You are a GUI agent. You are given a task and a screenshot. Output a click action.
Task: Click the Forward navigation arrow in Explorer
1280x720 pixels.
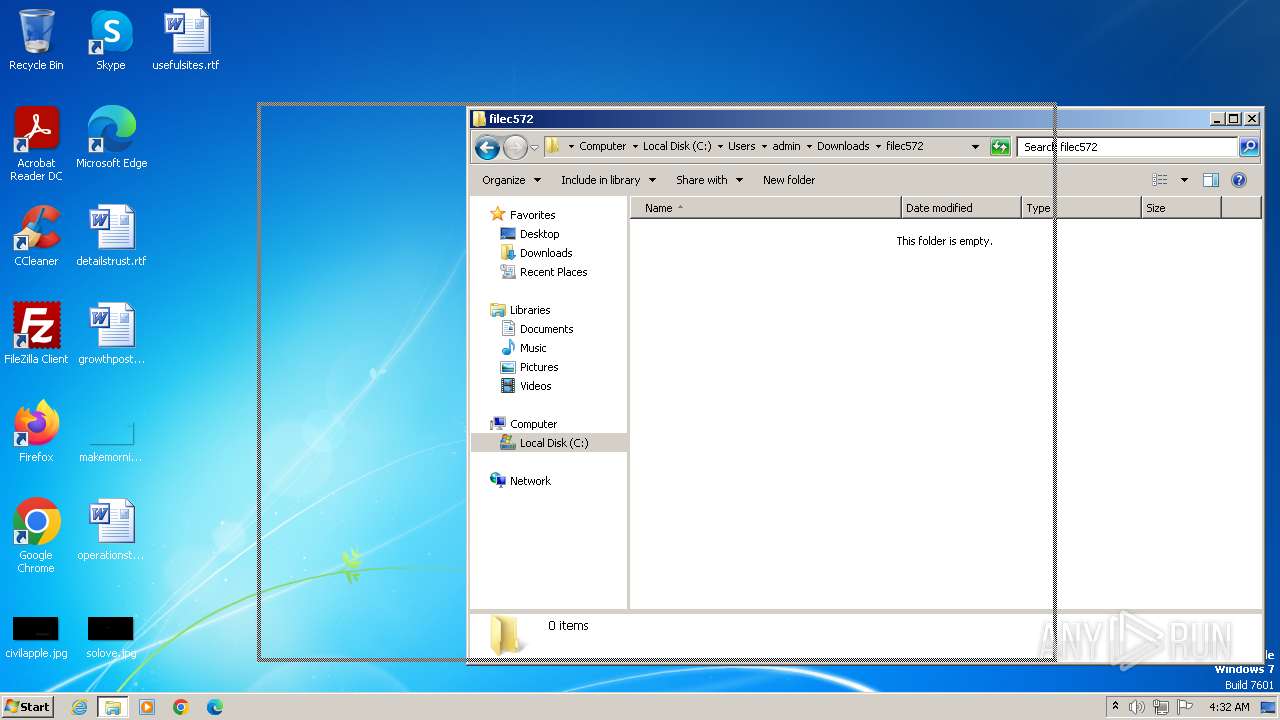[515, 147]
